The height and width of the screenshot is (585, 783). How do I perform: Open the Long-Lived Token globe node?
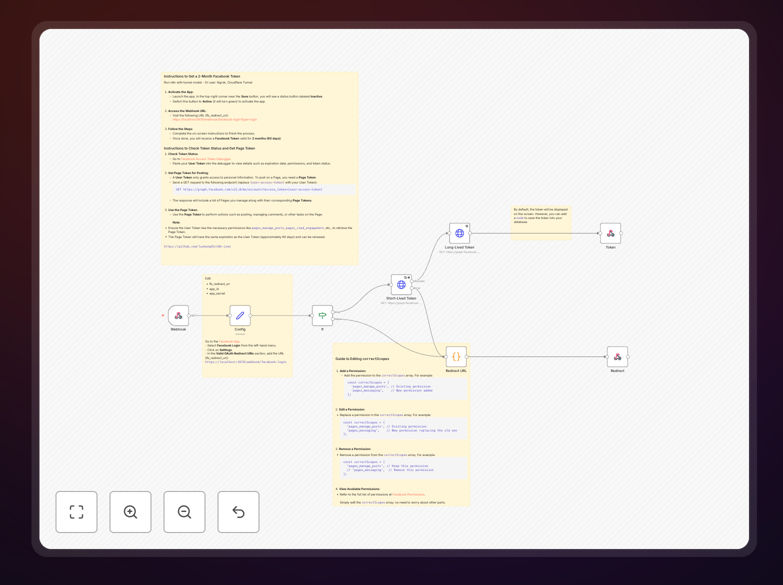click(459, 233)
